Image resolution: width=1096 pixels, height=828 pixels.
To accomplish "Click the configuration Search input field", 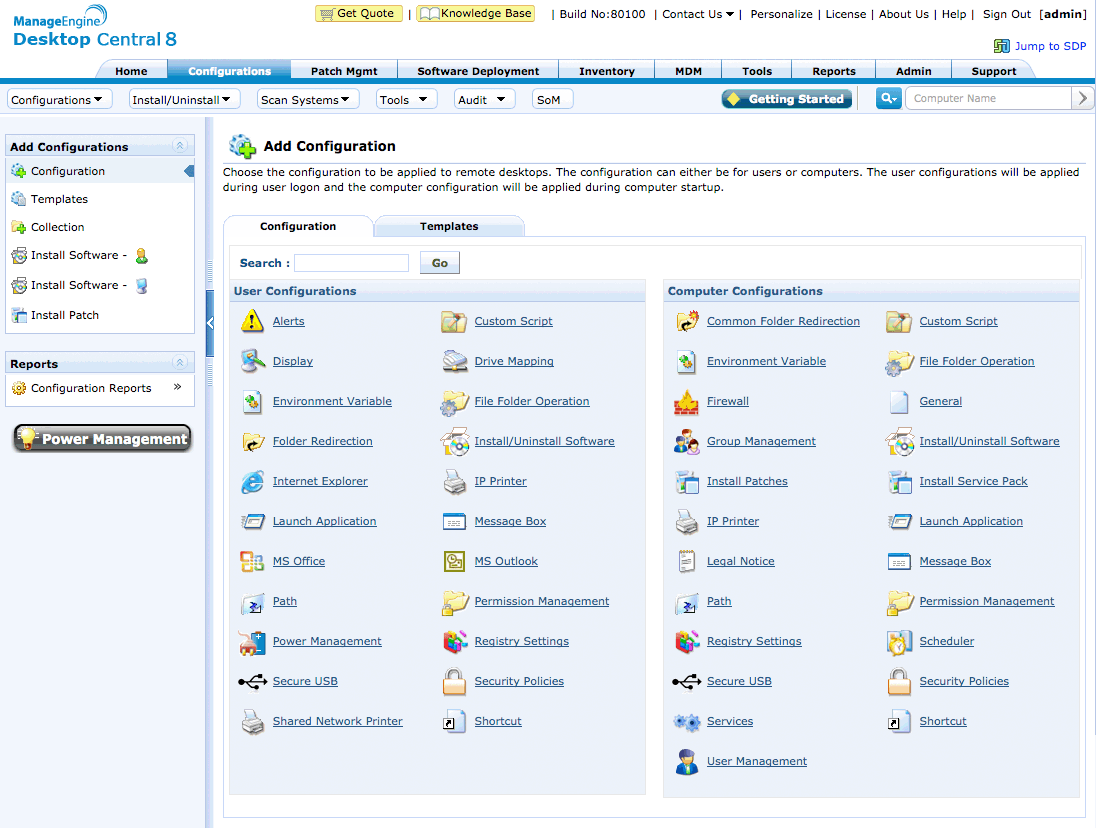I will point(352,263).
